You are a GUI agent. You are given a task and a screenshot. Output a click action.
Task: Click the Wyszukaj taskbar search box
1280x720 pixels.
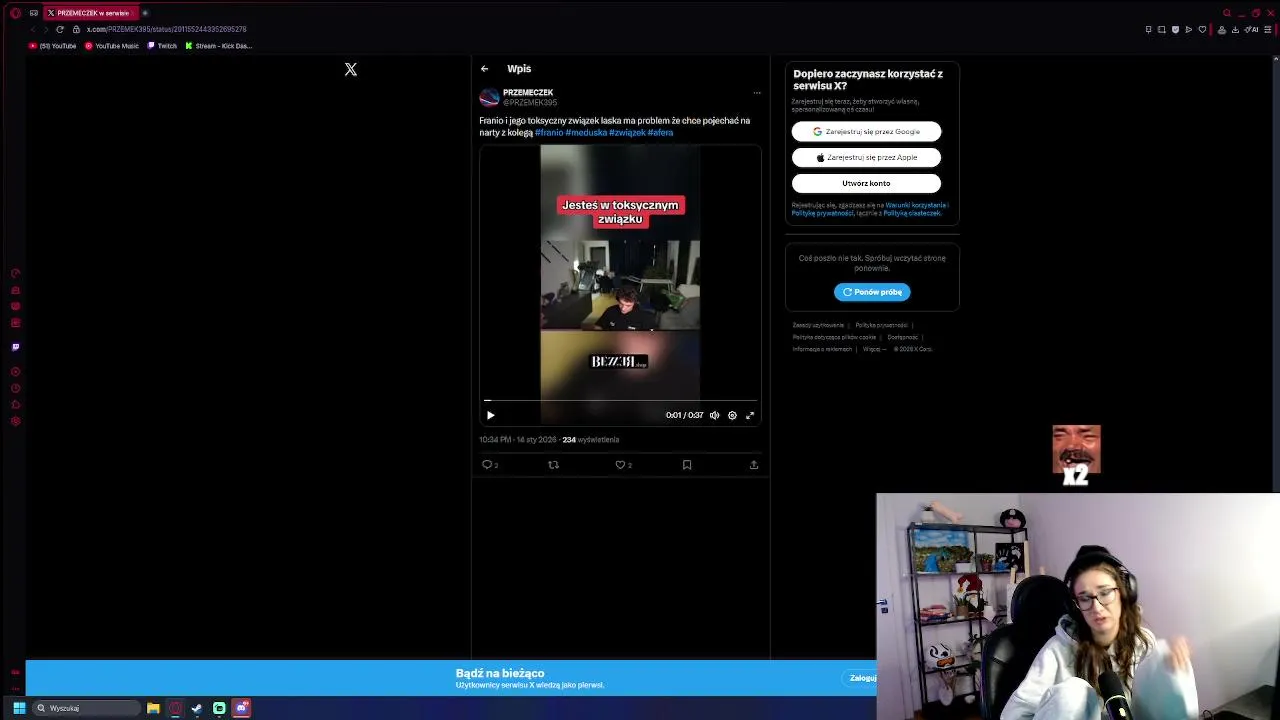point(85,708)
